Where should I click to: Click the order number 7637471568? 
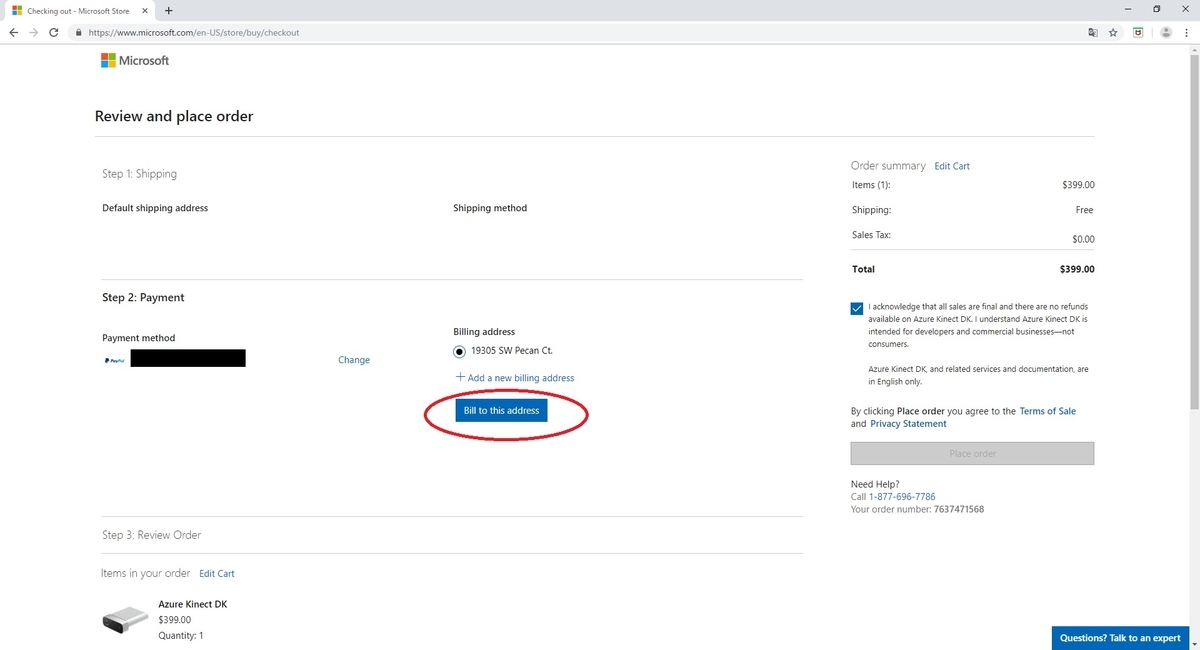[959, 509]
